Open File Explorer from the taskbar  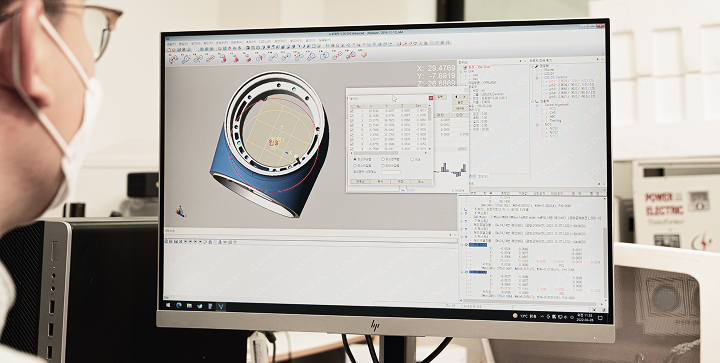coord(189,306)
